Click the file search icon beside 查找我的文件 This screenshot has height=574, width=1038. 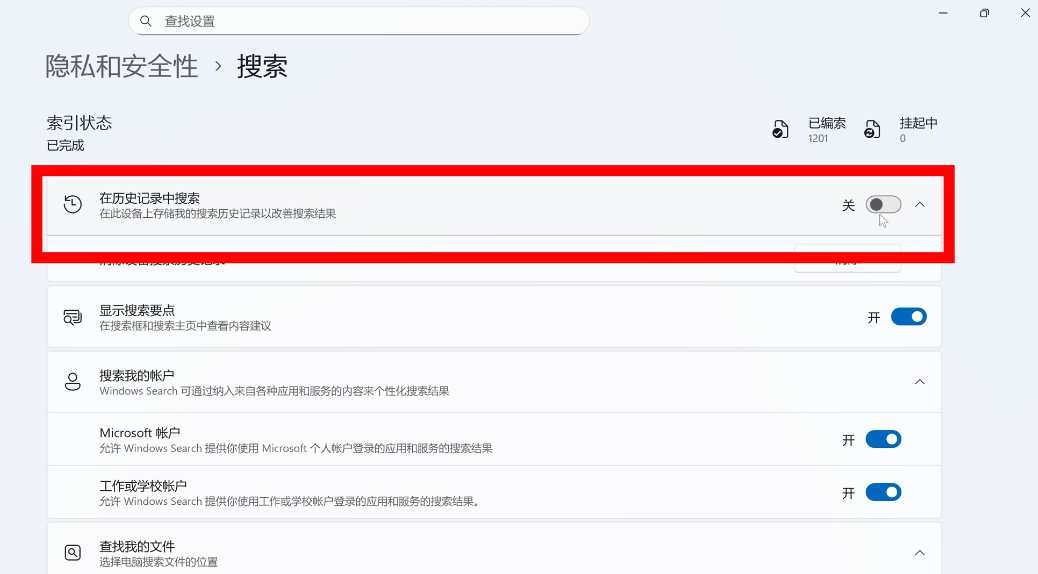[x=73, y=553]
